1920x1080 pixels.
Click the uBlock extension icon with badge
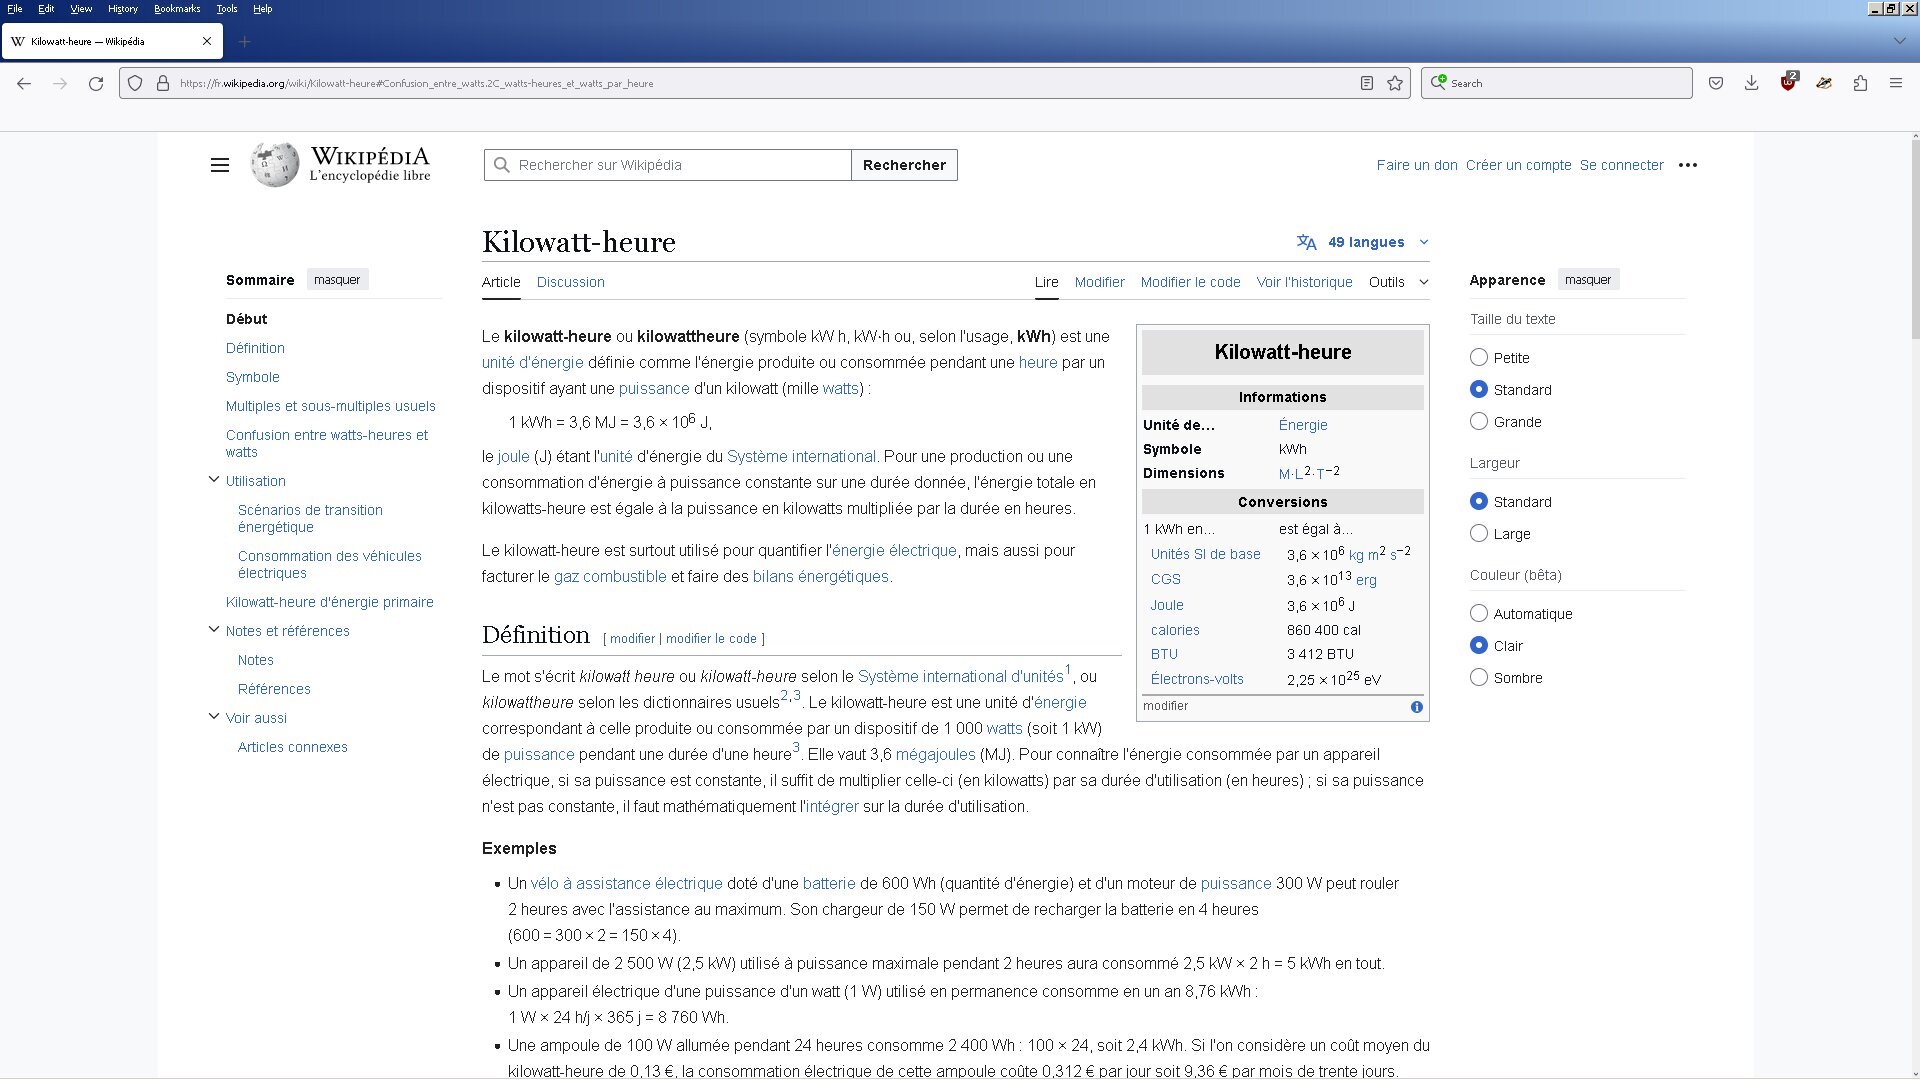pos(1788,82)
